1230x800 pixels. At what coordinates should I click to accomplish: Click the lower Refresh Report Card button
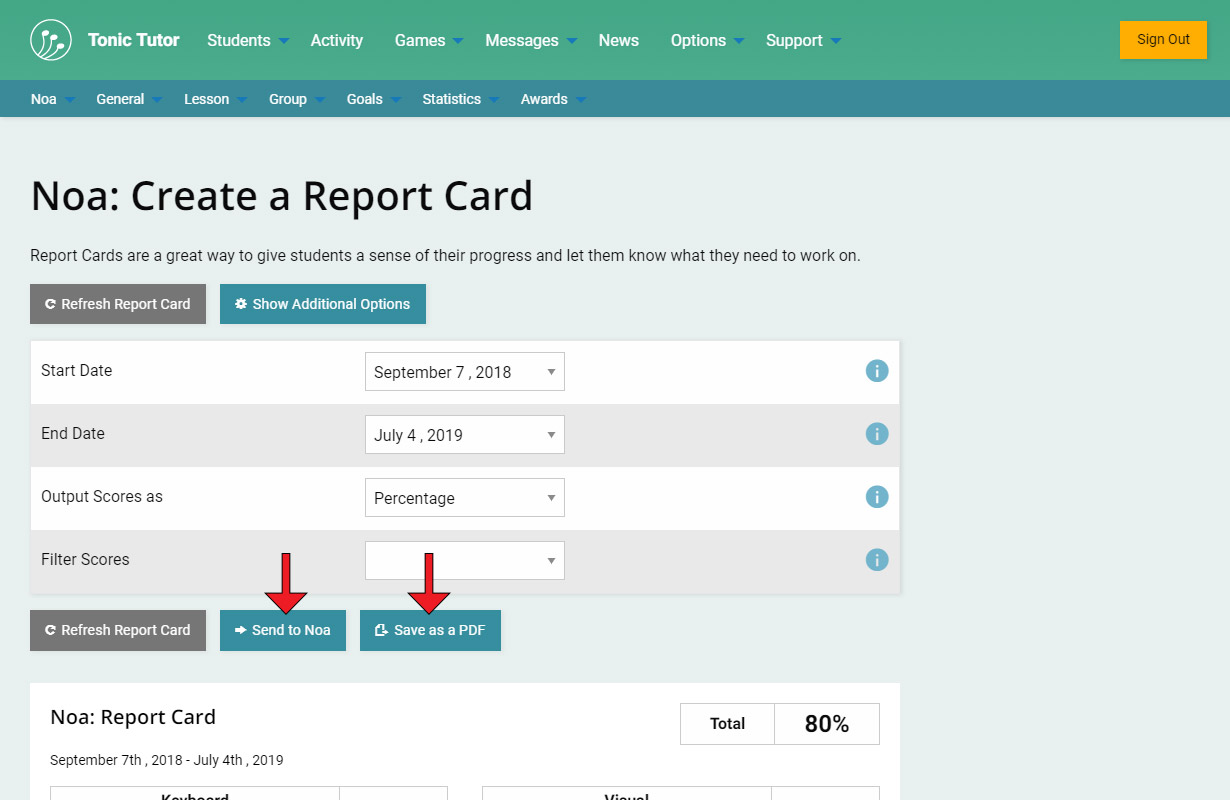118,631
